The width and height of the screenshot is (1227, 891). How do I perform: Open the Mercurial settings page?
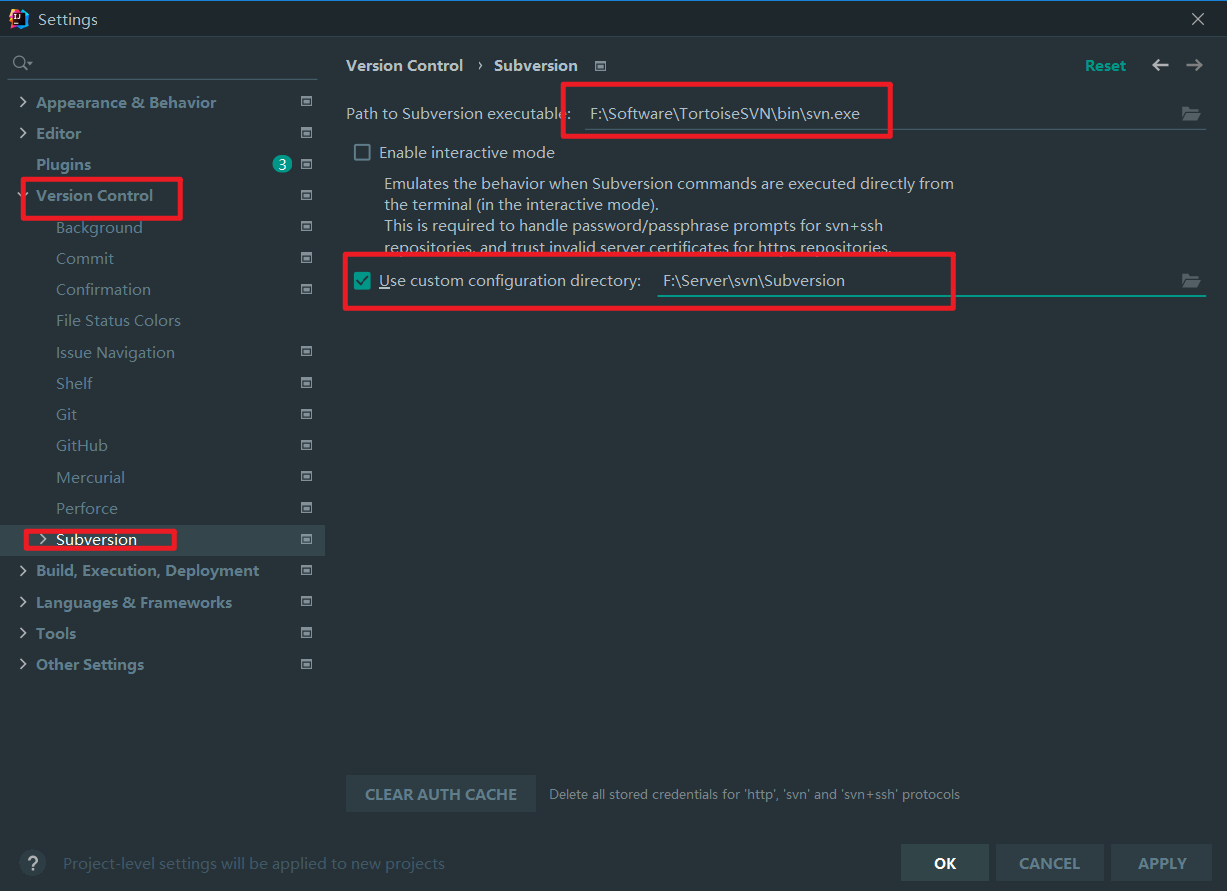point(90,477)
